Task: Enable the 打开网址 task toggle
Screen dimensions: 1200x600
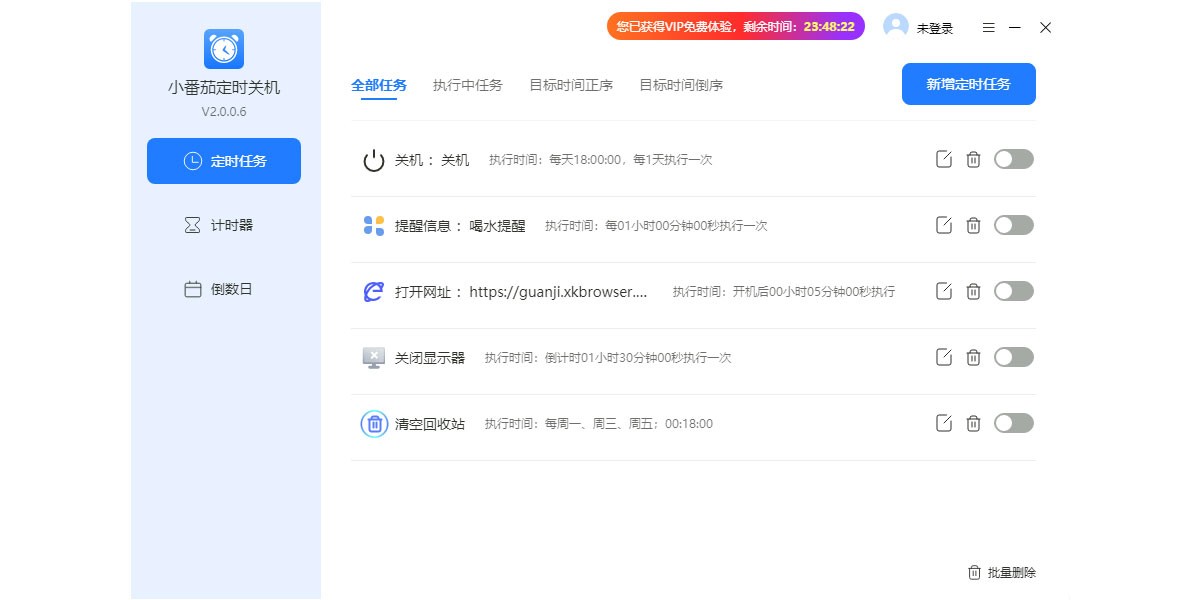Action: 1013,291
